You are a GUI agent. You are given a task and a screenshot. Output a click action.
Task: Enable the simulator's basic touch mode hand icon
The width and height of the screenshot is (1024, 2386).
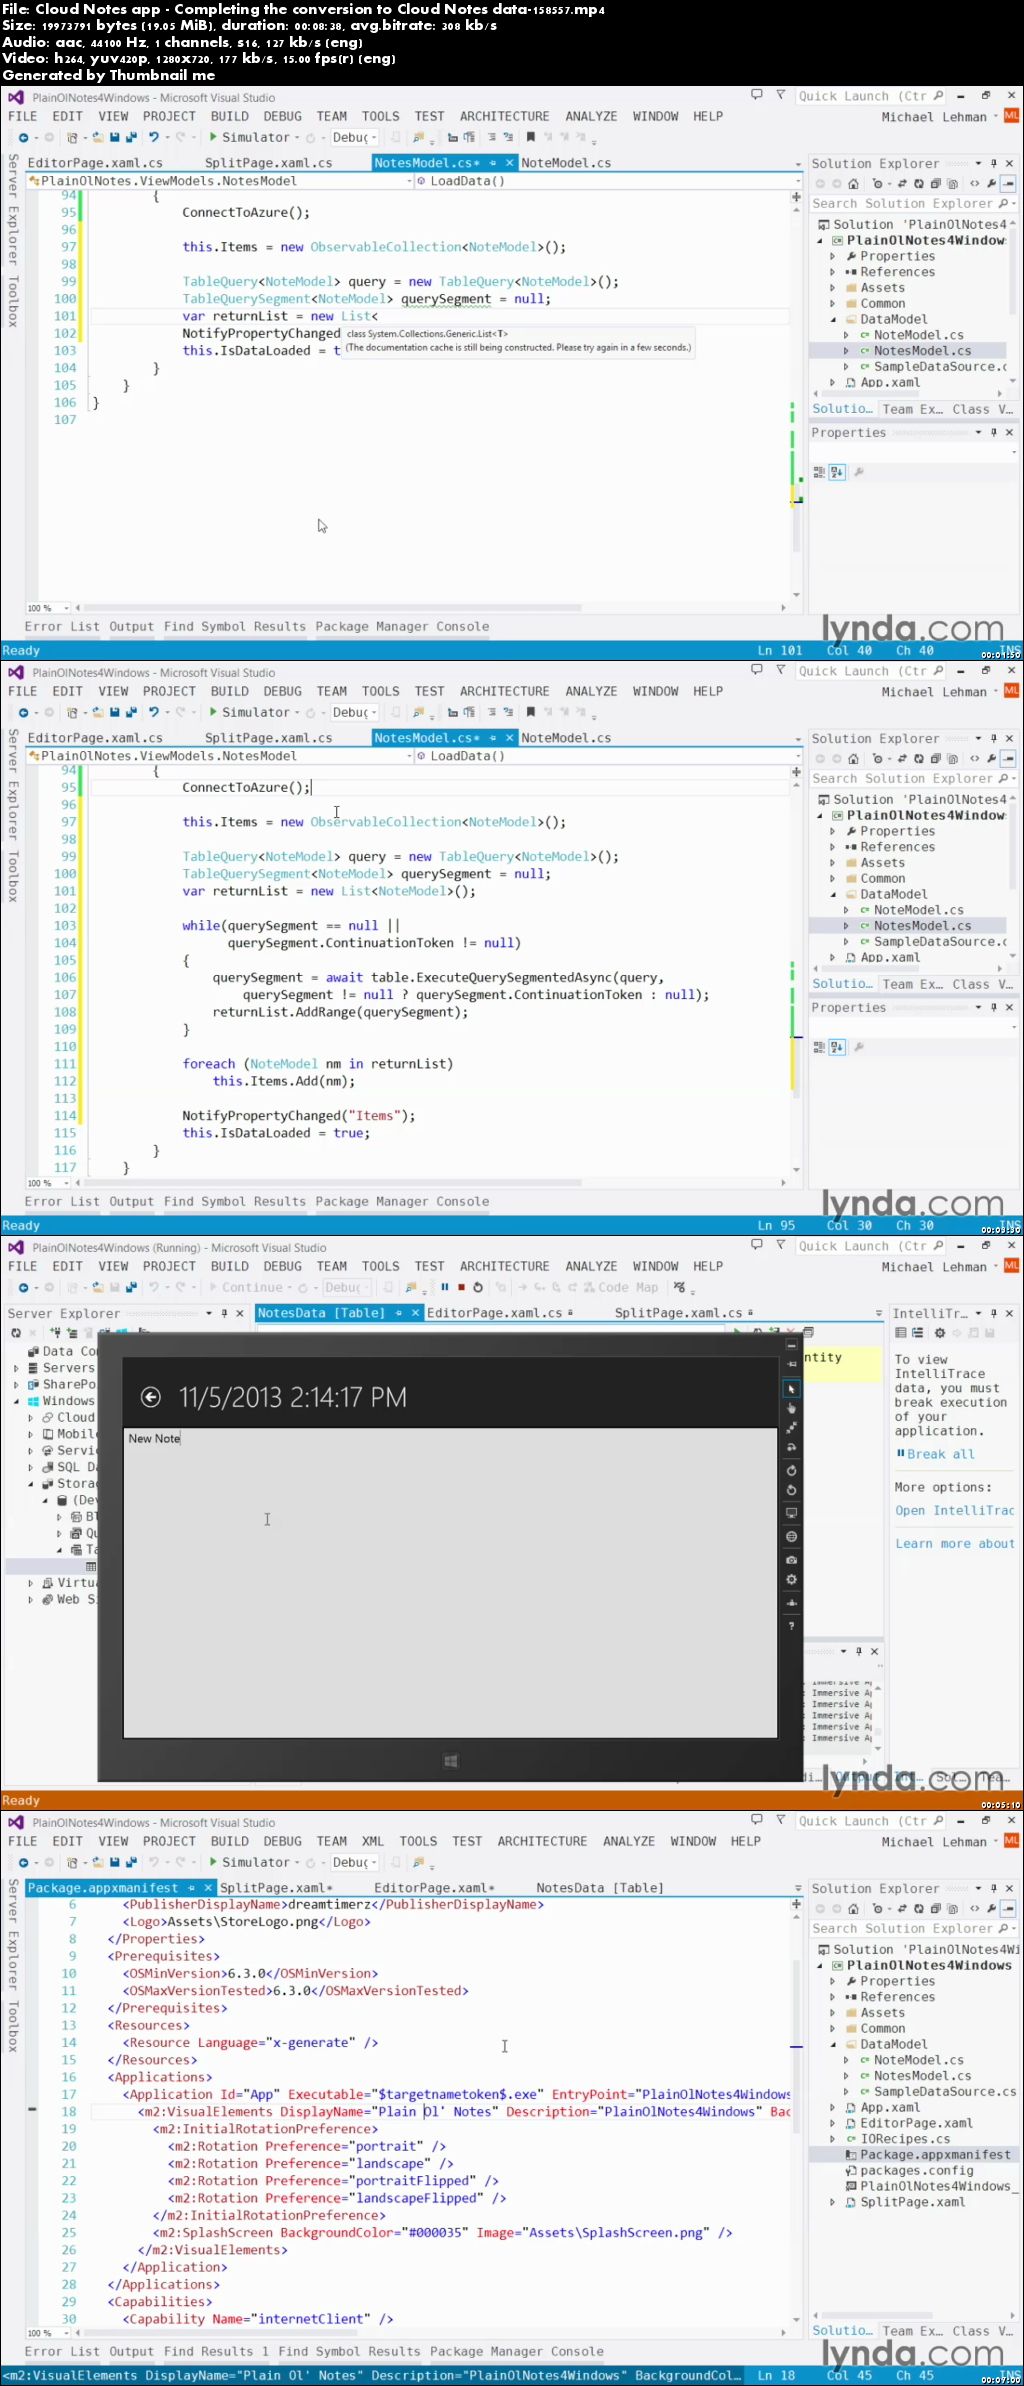click(791, 1408)
